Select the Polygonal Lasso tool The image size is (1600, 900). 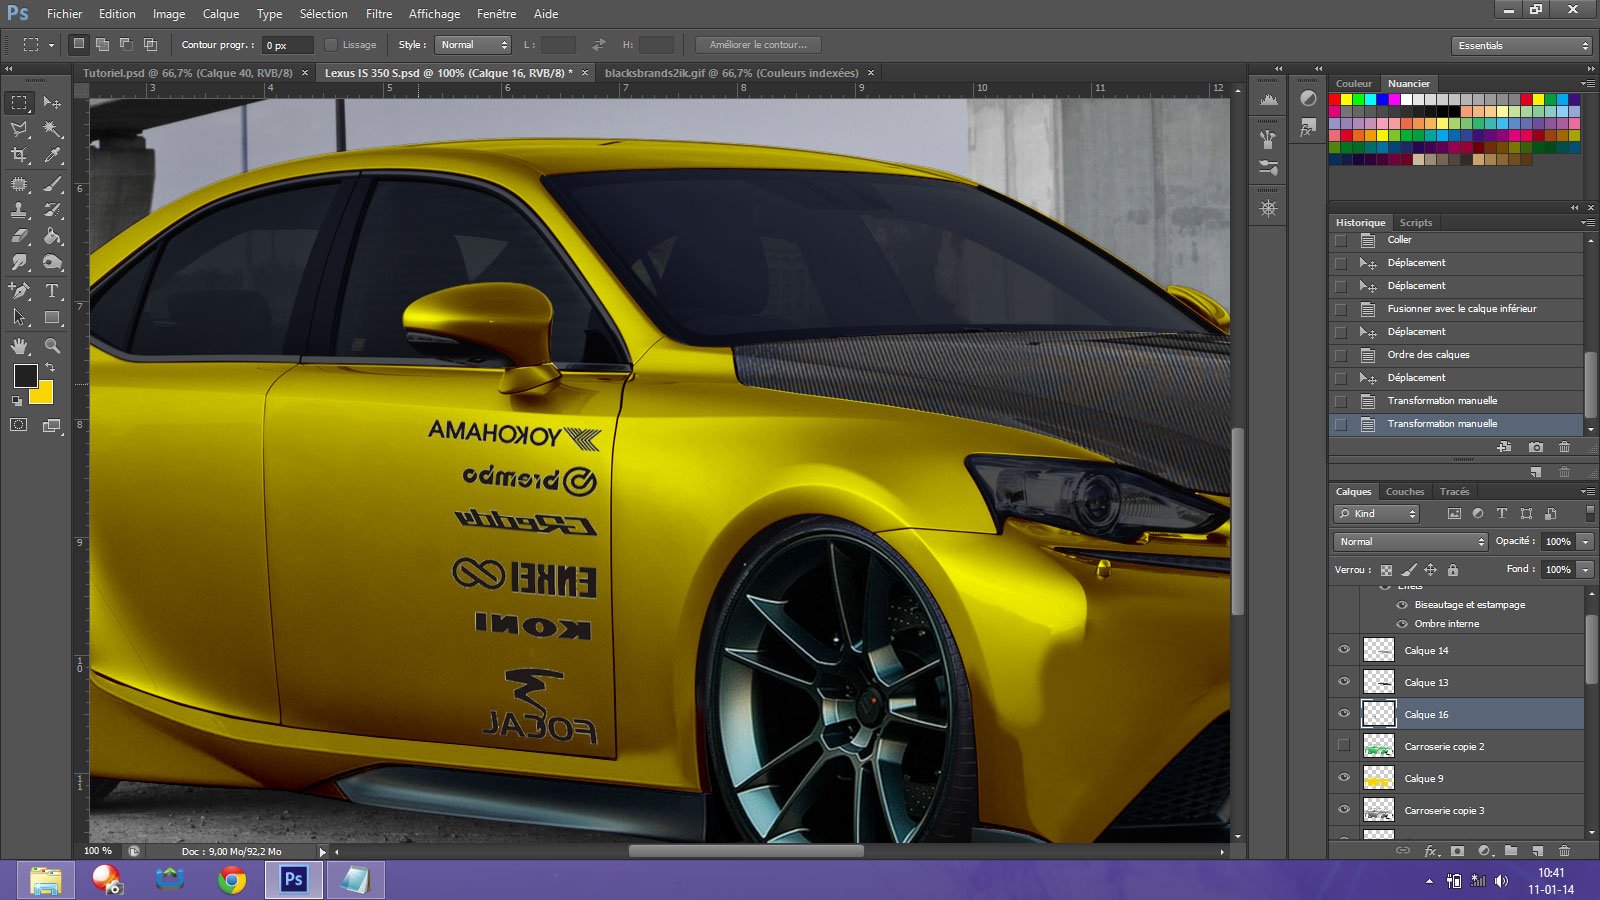point(19,129)
